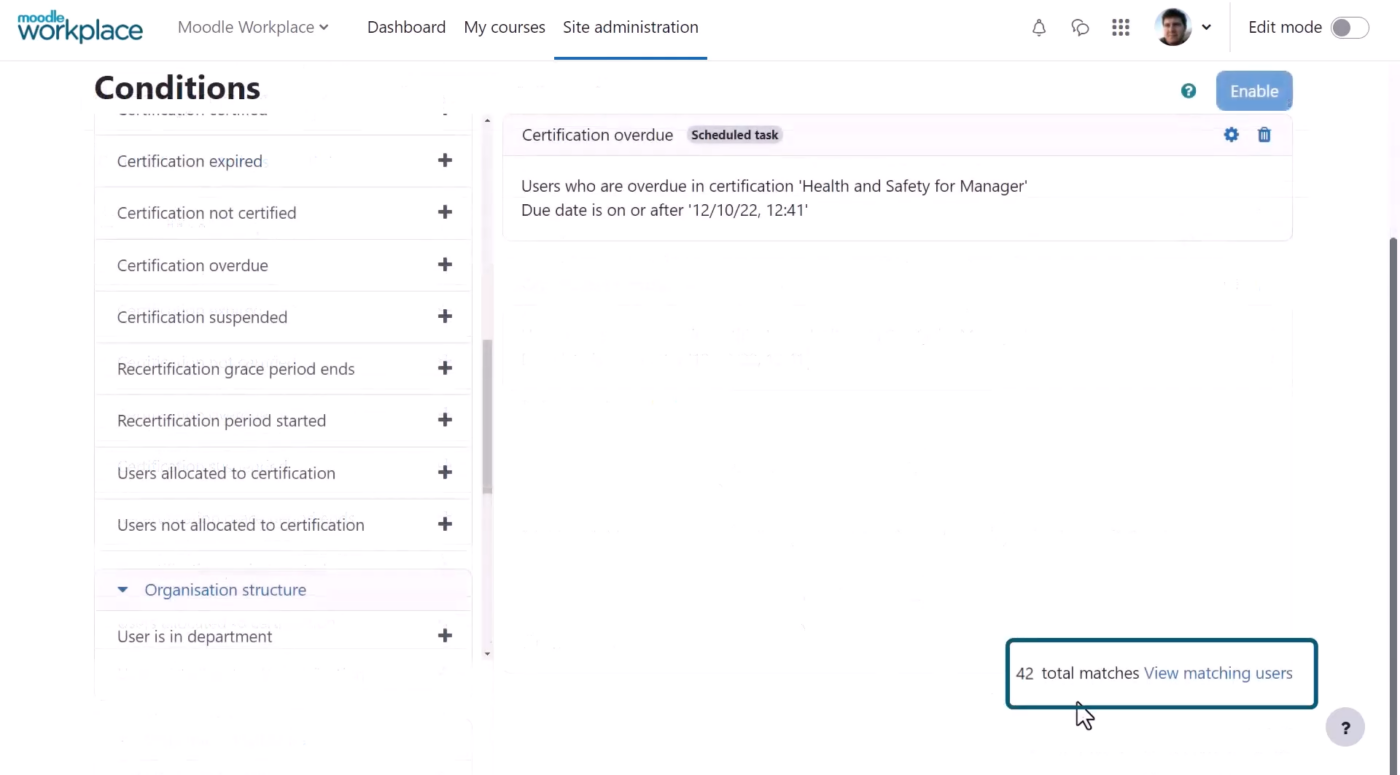Click the Moodle Workplace logo
Screen dimensions: 1400x775
(80, 27)
